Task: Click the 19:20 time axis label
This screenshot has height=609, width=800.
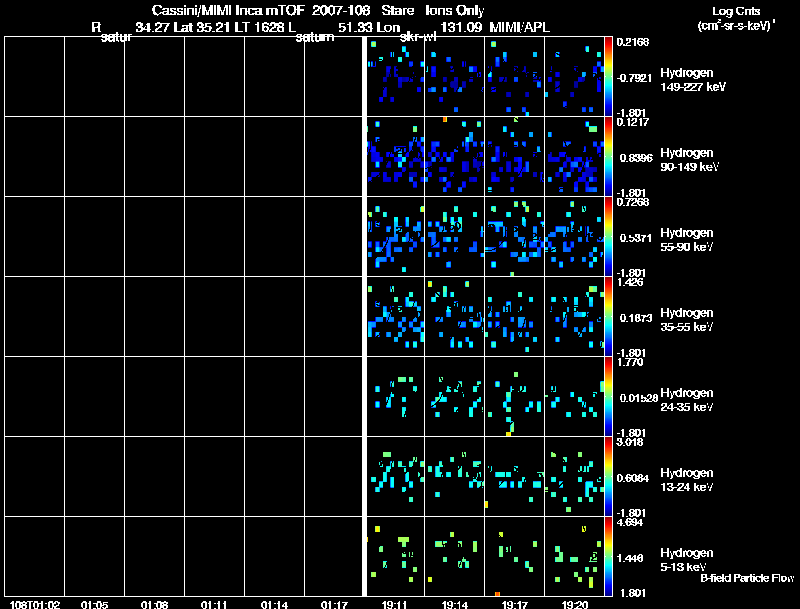Action: pos(574,604)
